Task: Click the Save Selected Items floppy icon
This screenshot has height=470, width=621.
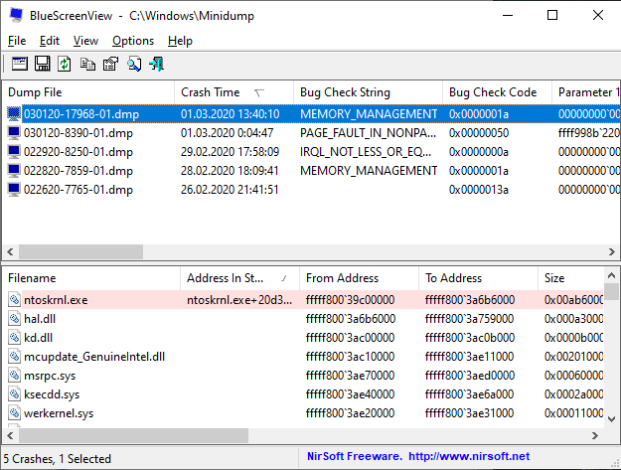Action: pos(42,64)
